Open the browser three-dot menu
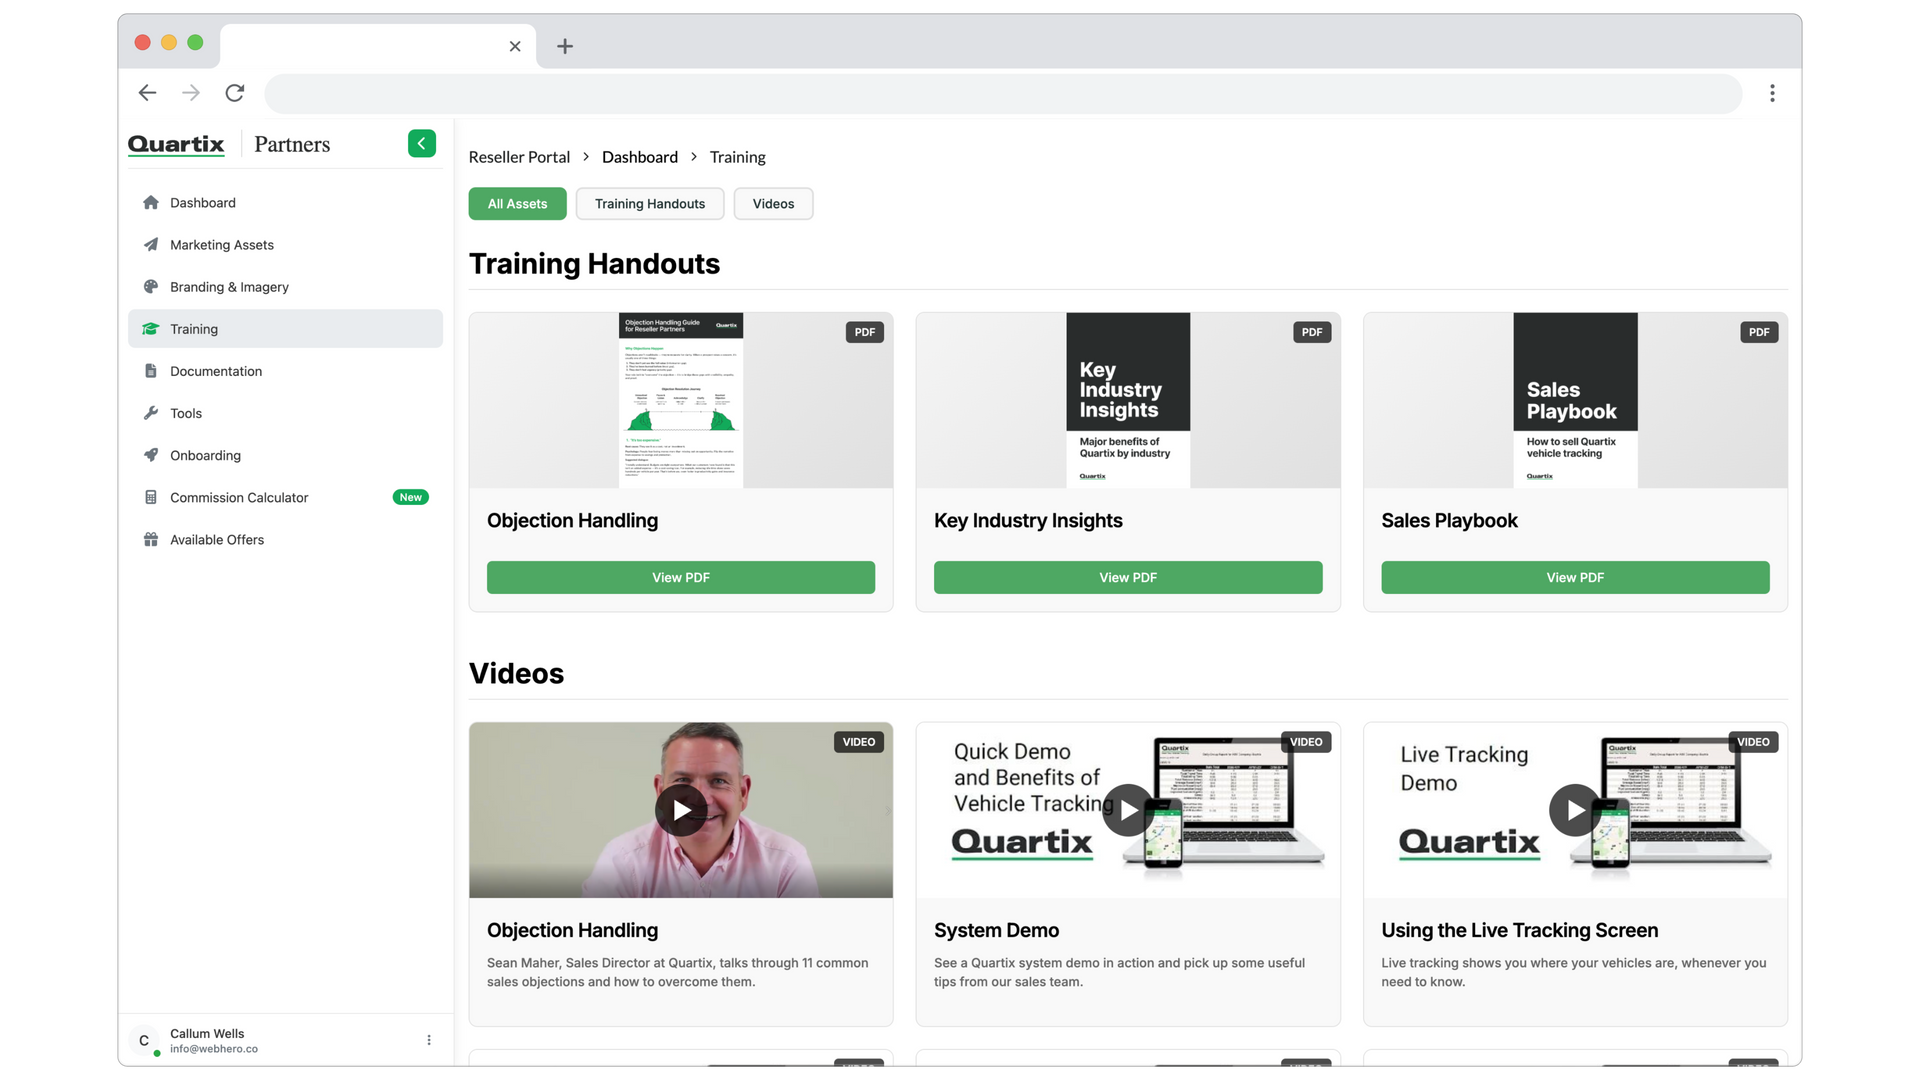Image resolution: width=1920 pixels, height=1080 pixels. coord(1772,93)
